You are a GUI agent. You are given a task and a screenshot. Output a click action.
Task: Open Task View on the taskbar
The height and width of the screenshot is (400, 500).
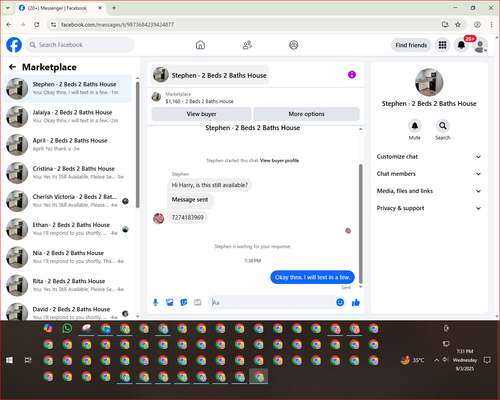(x=28, y=360)
